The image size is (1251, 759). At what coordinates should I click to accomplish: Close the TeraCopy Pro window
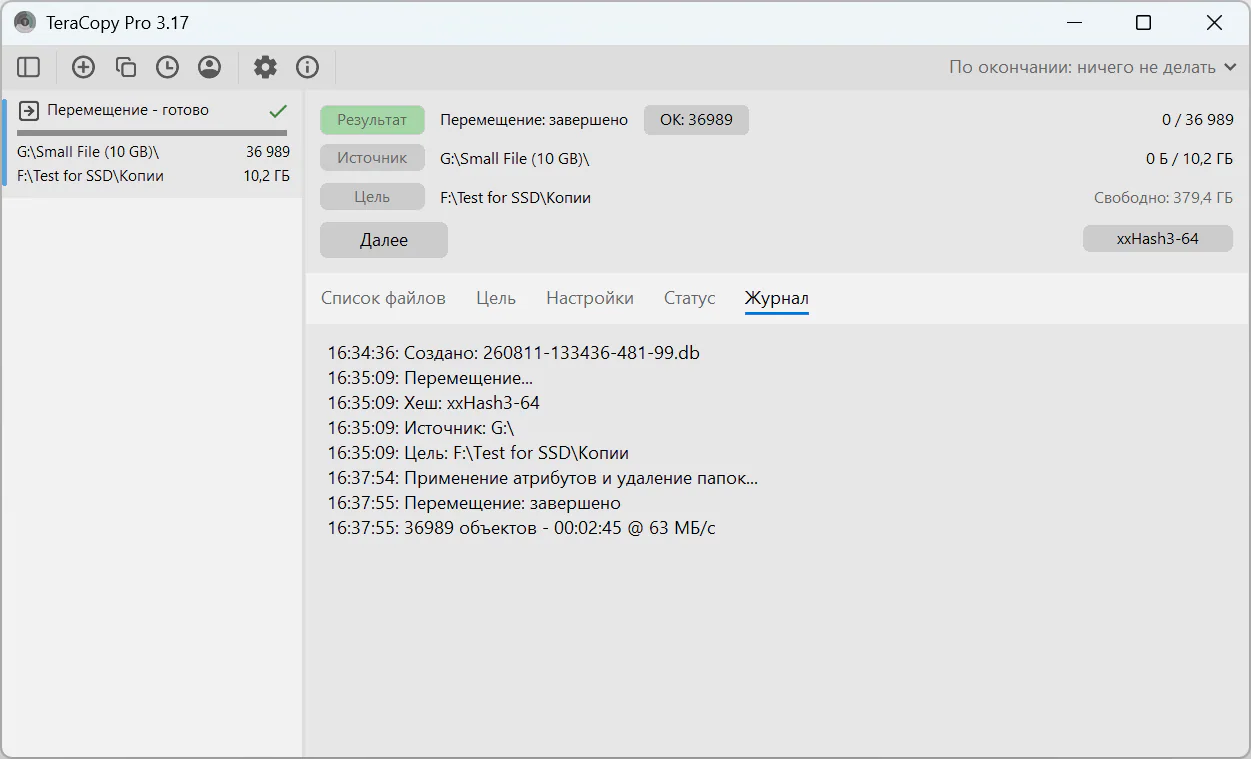click(x=1214, y=22)
